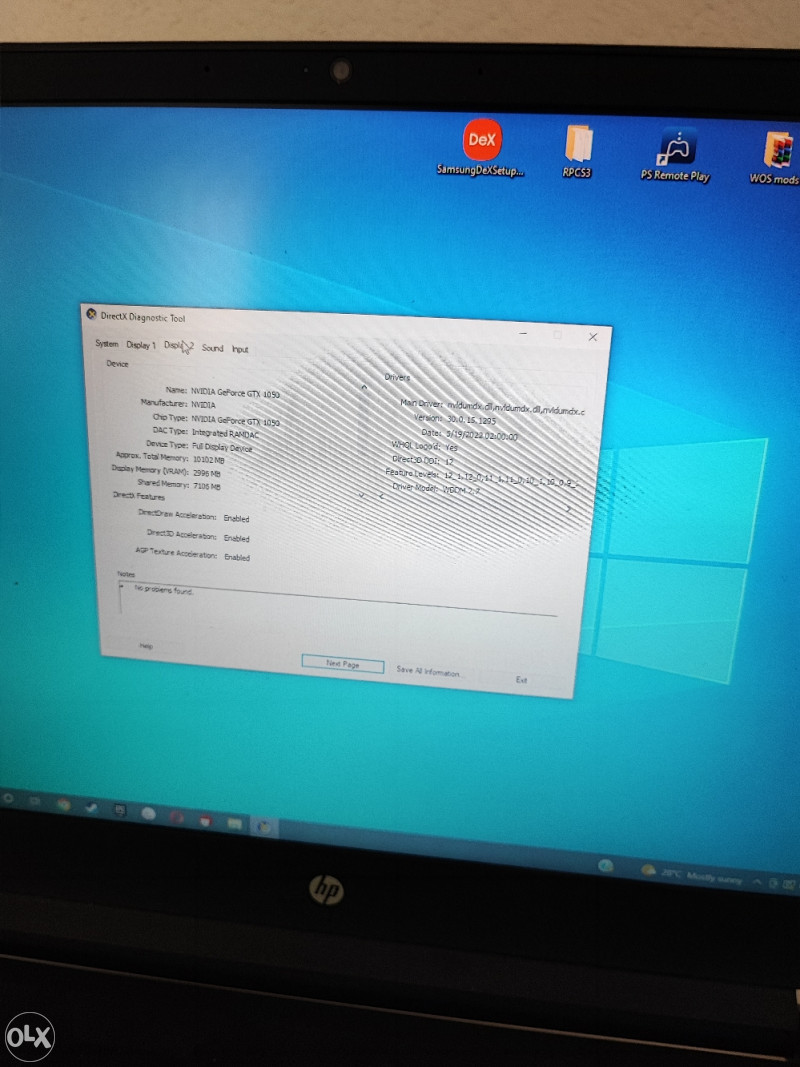Launch PS Remote Play shortcut
Viewport: 800px width, 1067px height.
coord(676,154)
